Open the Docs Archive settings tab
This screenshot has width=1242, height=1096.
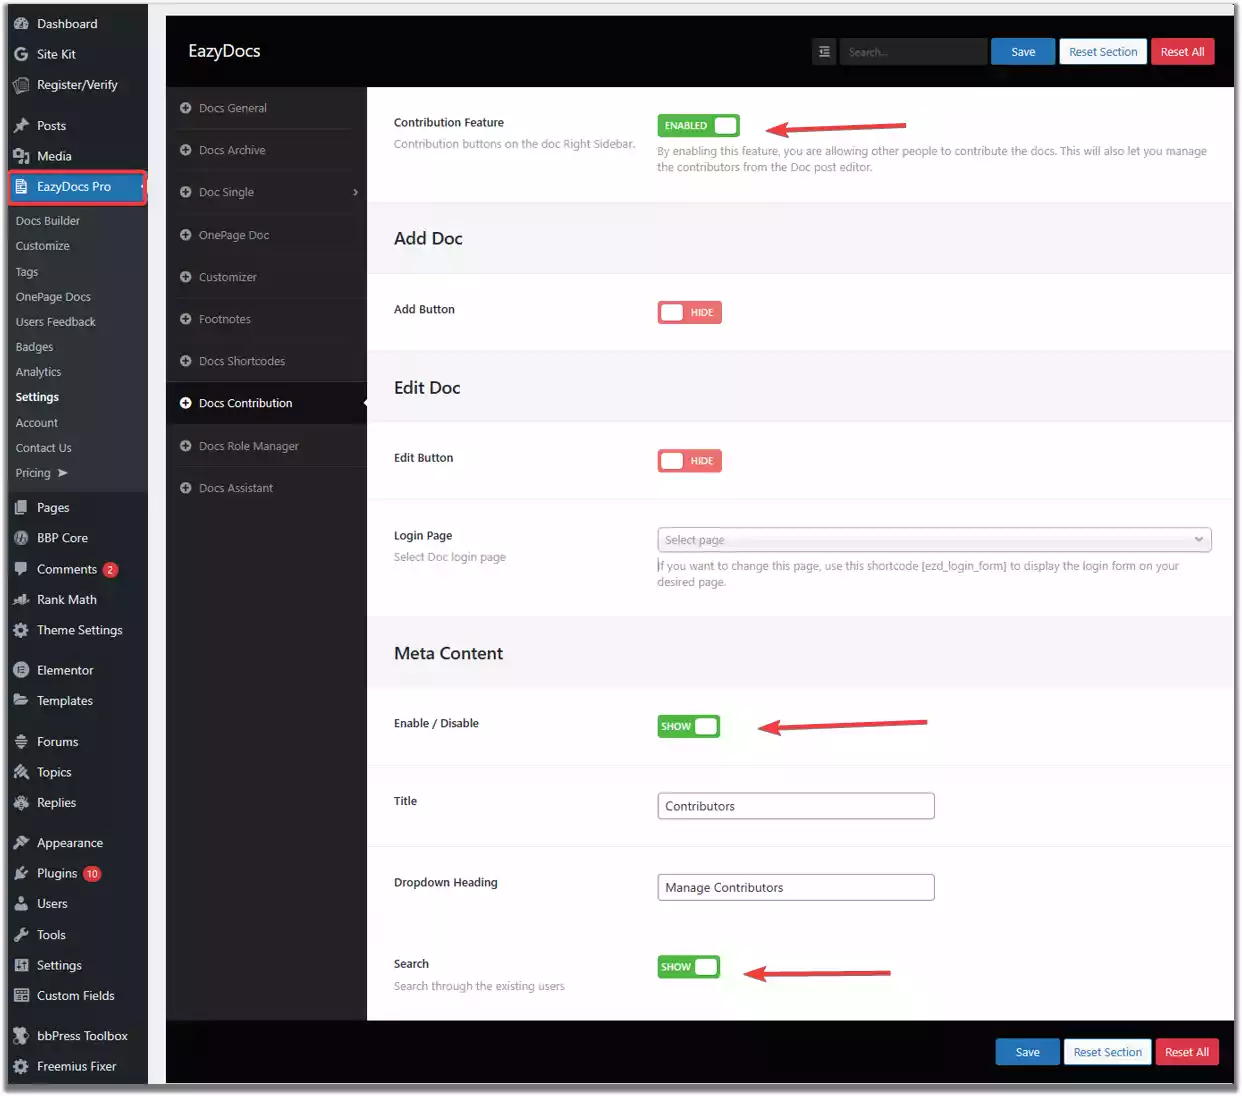coord(266,150)
